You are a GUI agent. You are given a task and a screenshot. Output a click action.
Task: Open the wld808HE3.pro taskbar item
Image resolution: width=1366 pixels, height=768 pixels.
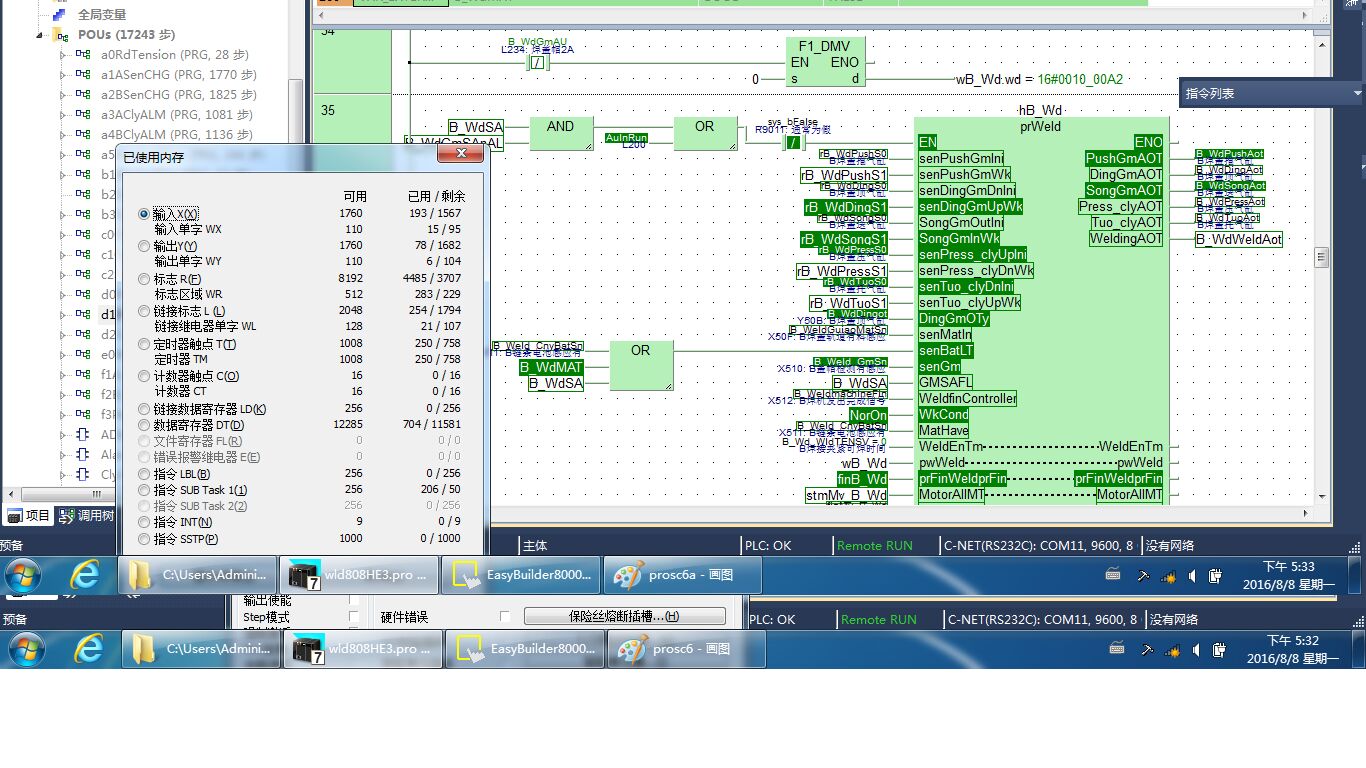tap(360, 575)
